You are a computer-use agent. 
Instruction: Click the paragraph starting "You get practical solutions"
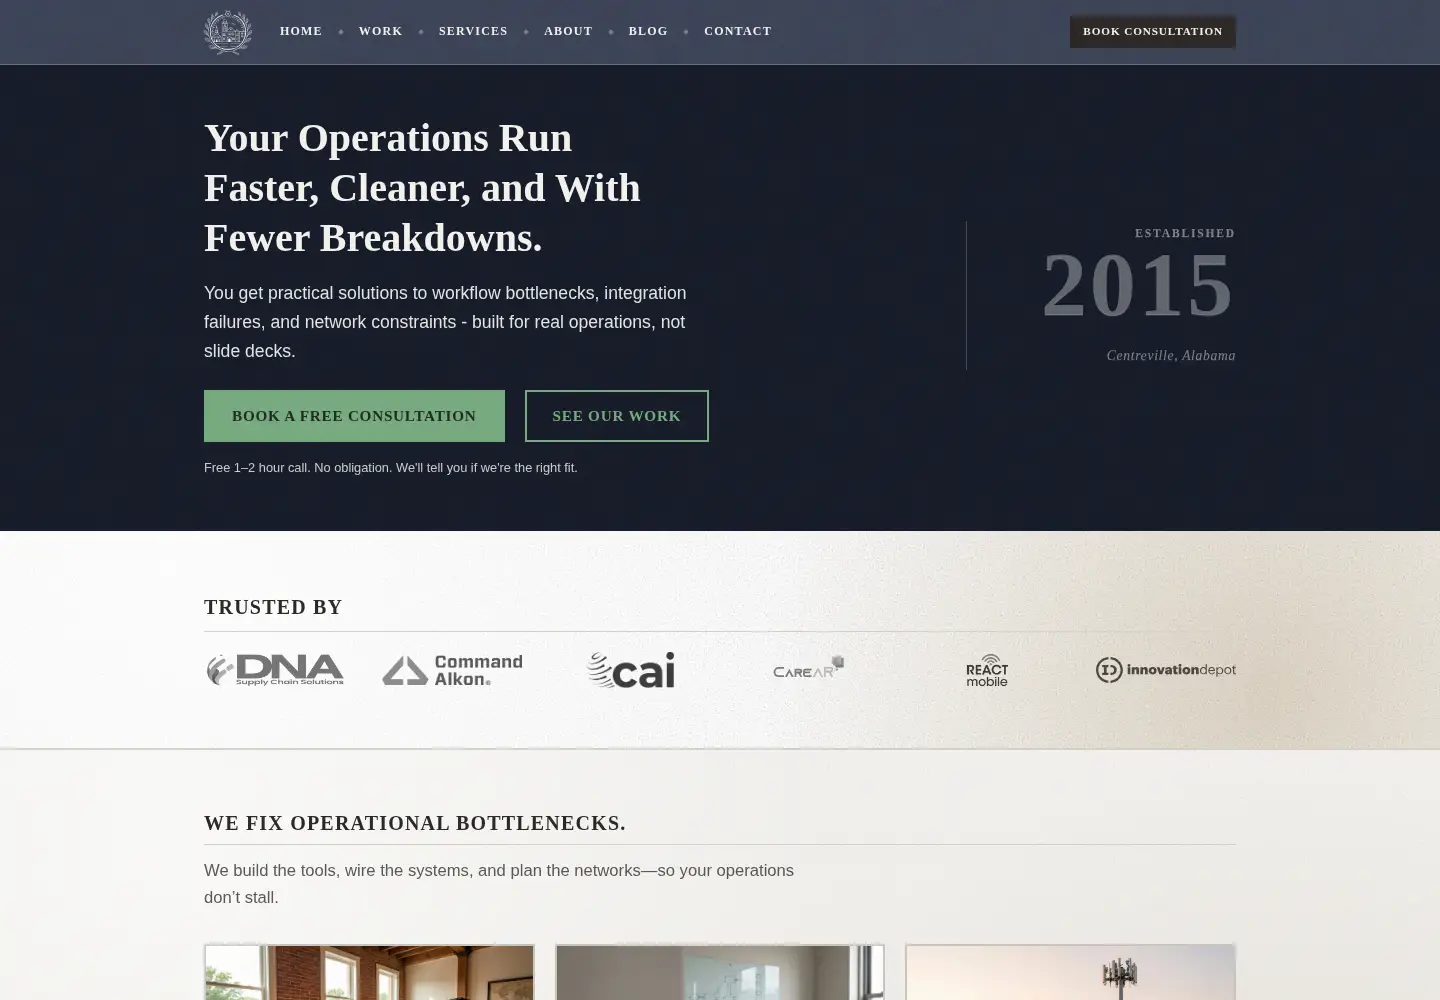click(x=445, y=322)
